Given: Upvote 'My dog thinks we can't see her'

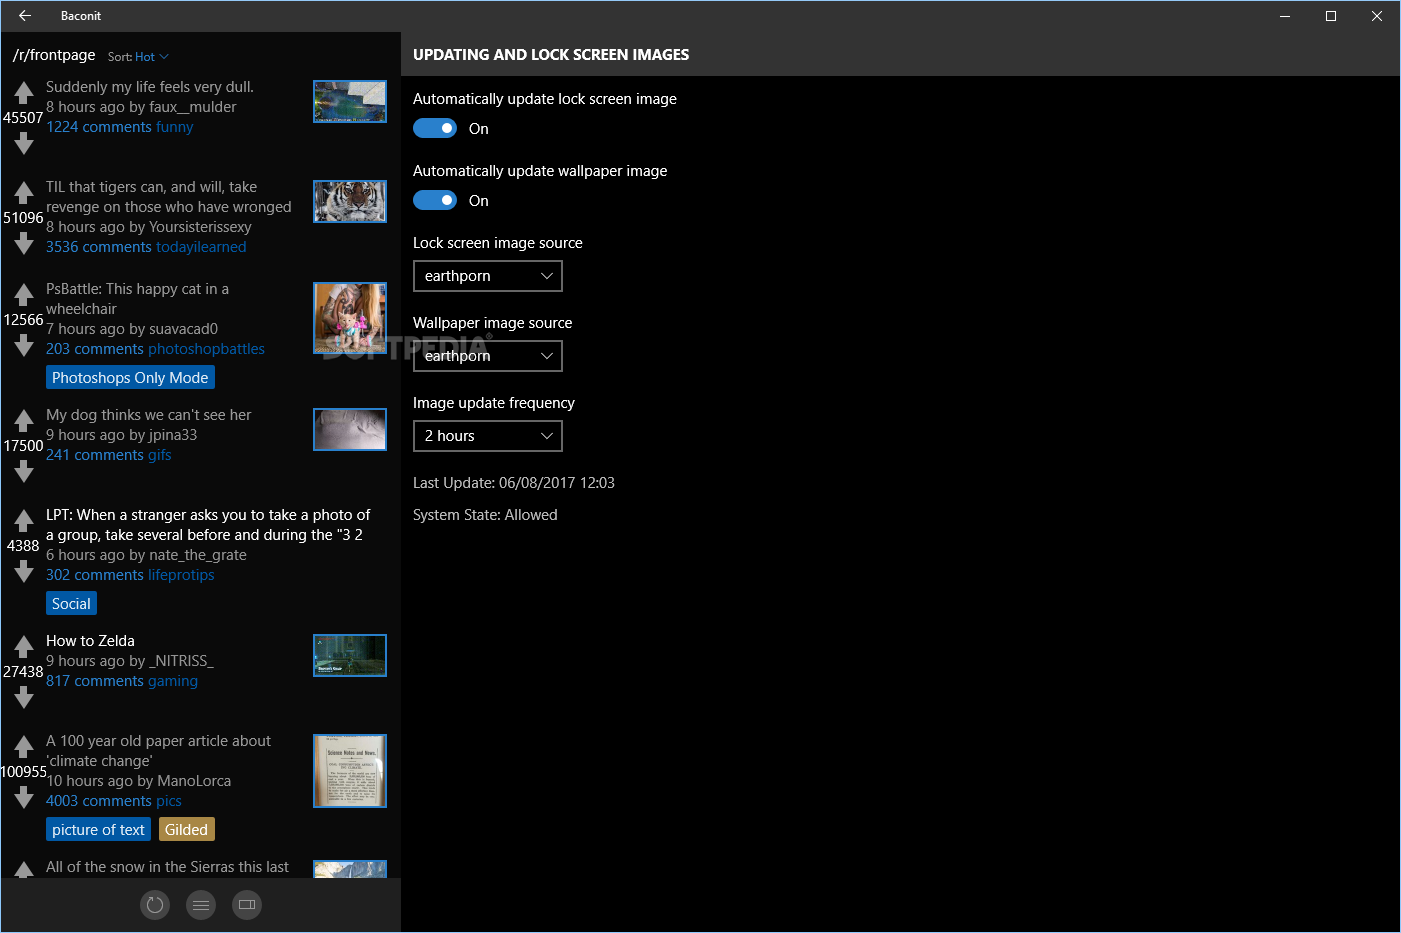Looking at the screenshot, I should tap(24, 421).
